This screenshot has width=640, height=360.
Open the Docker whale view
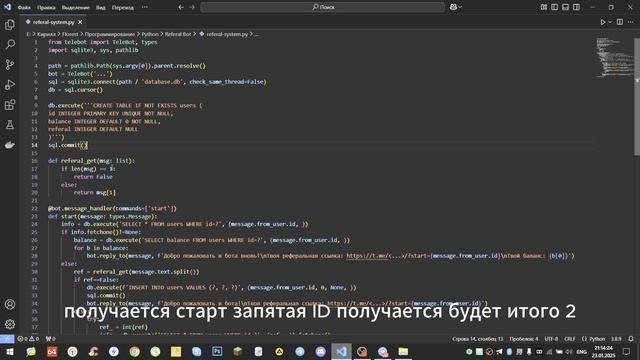pyautogui.click(x=10, y=145)
